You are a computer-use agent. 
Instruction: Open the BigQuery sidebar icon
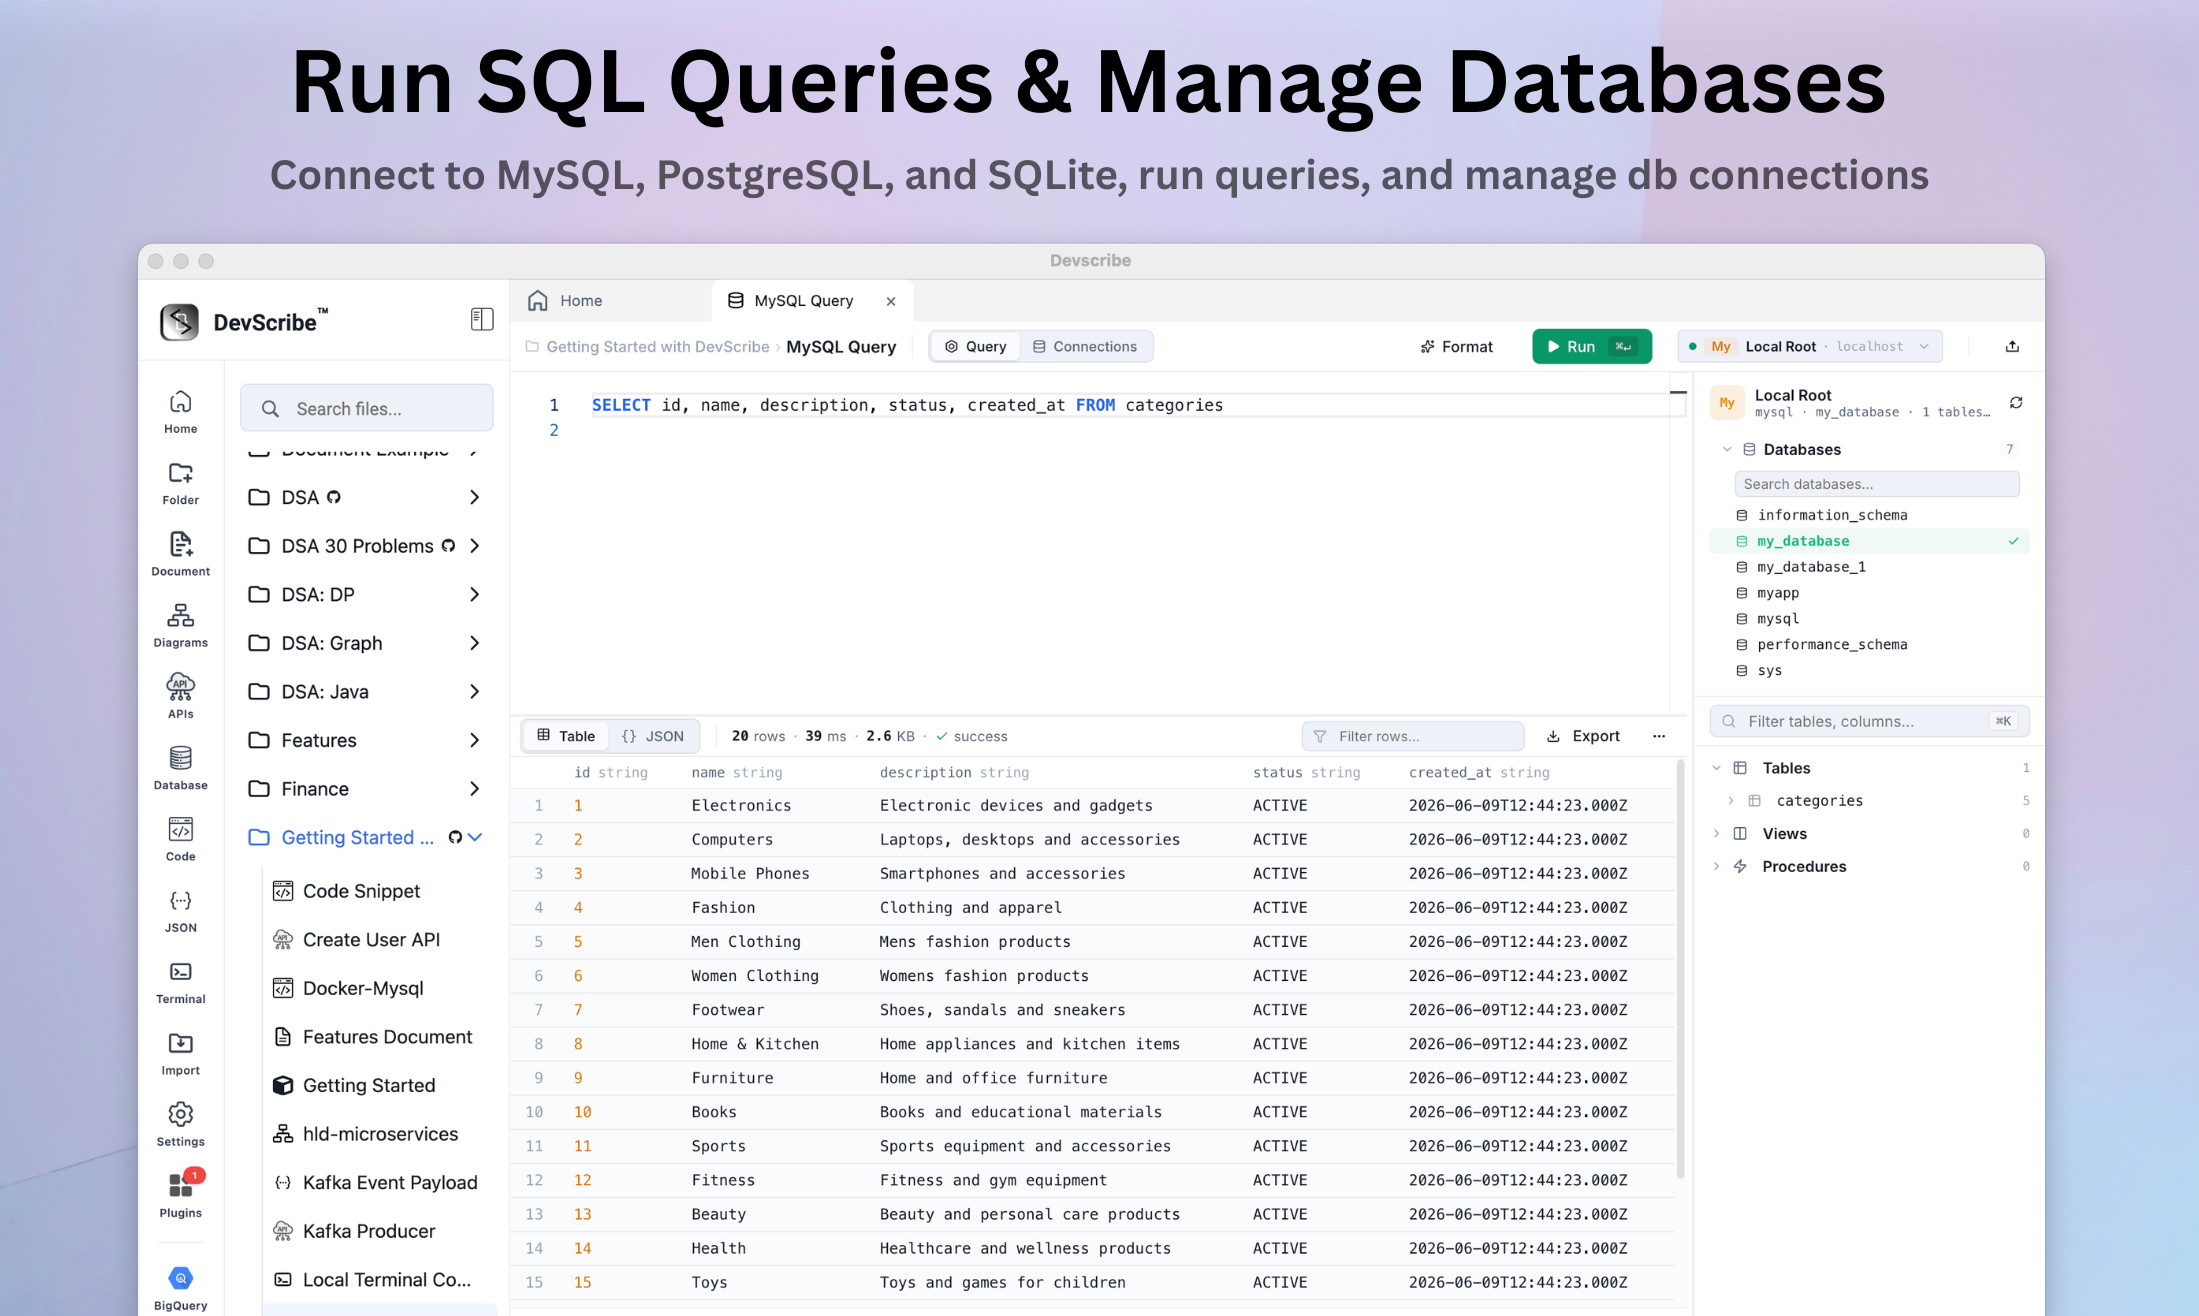pos(180,1288)
